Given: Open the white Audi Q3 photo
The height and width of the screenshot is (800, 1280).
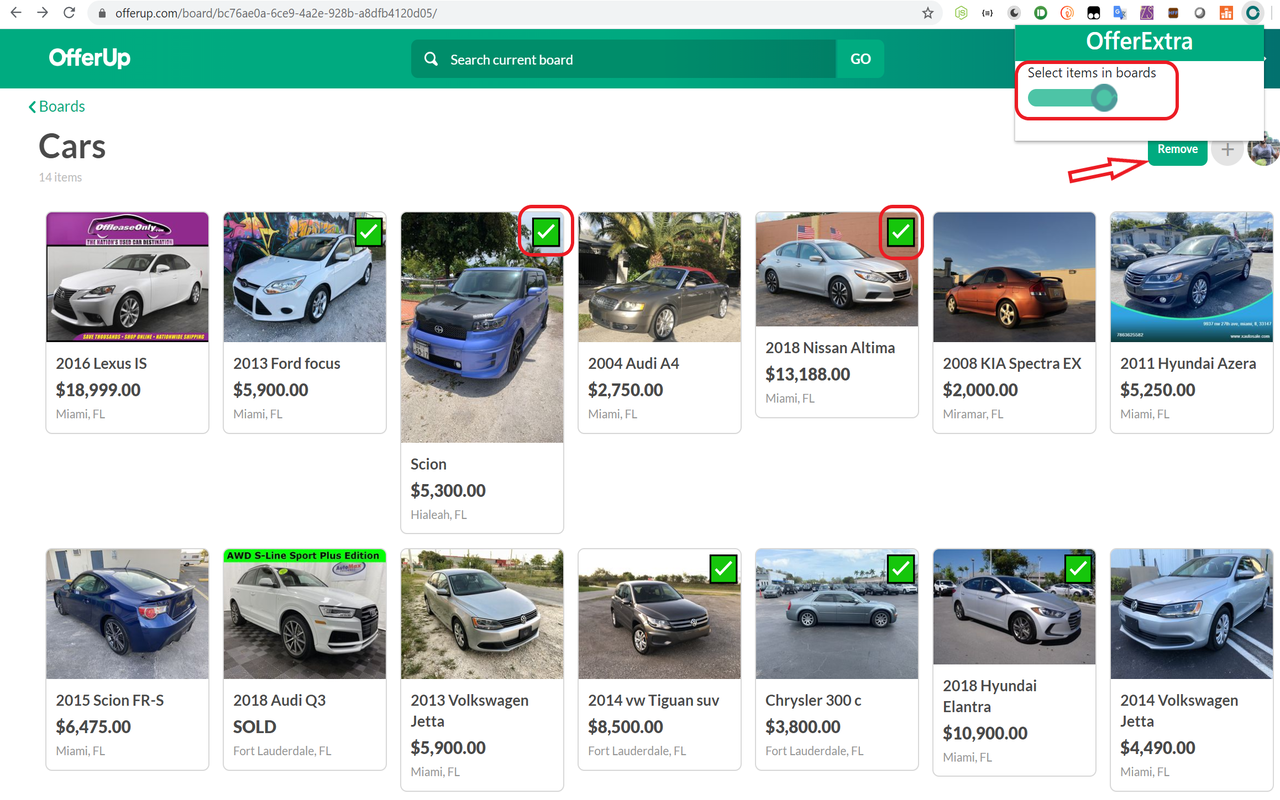Looking at the screenshot, I should tap(305, 614).
